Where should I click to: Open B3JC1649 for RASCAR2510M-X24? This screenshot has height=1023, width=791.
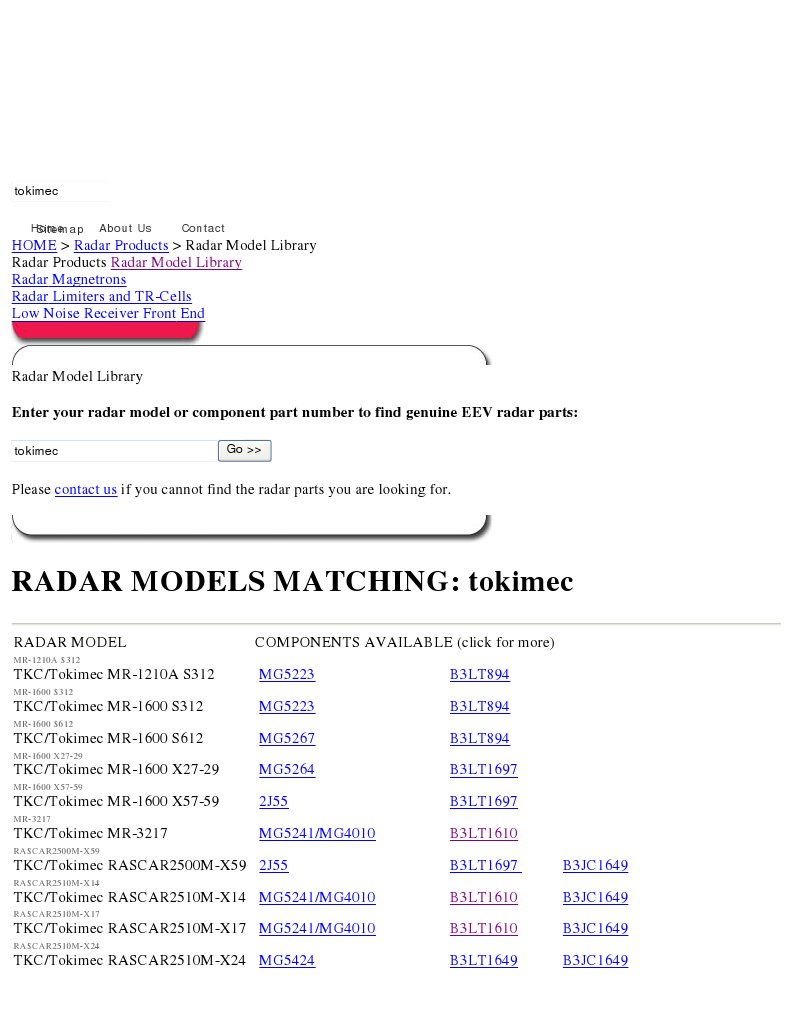pos(595,960)
